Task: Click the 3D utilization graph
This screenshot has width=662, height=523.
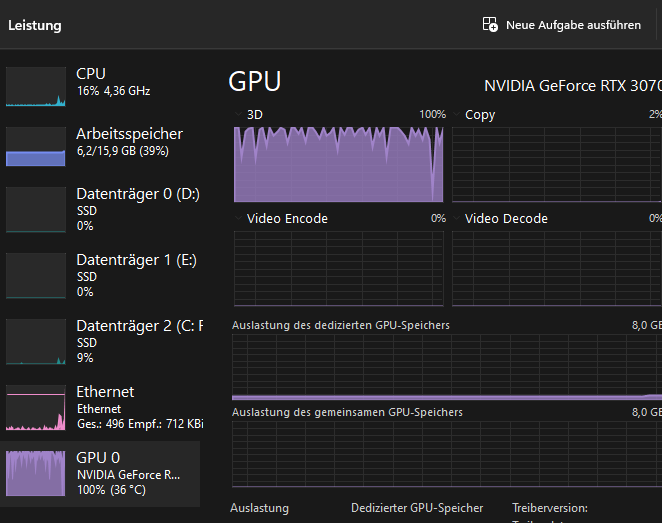Action: point(339,163)
